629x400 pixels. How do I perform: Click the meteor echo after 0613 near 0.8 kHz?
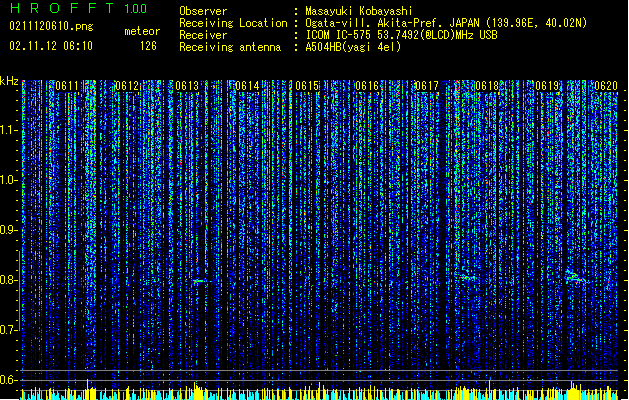[x=201, y=281]
